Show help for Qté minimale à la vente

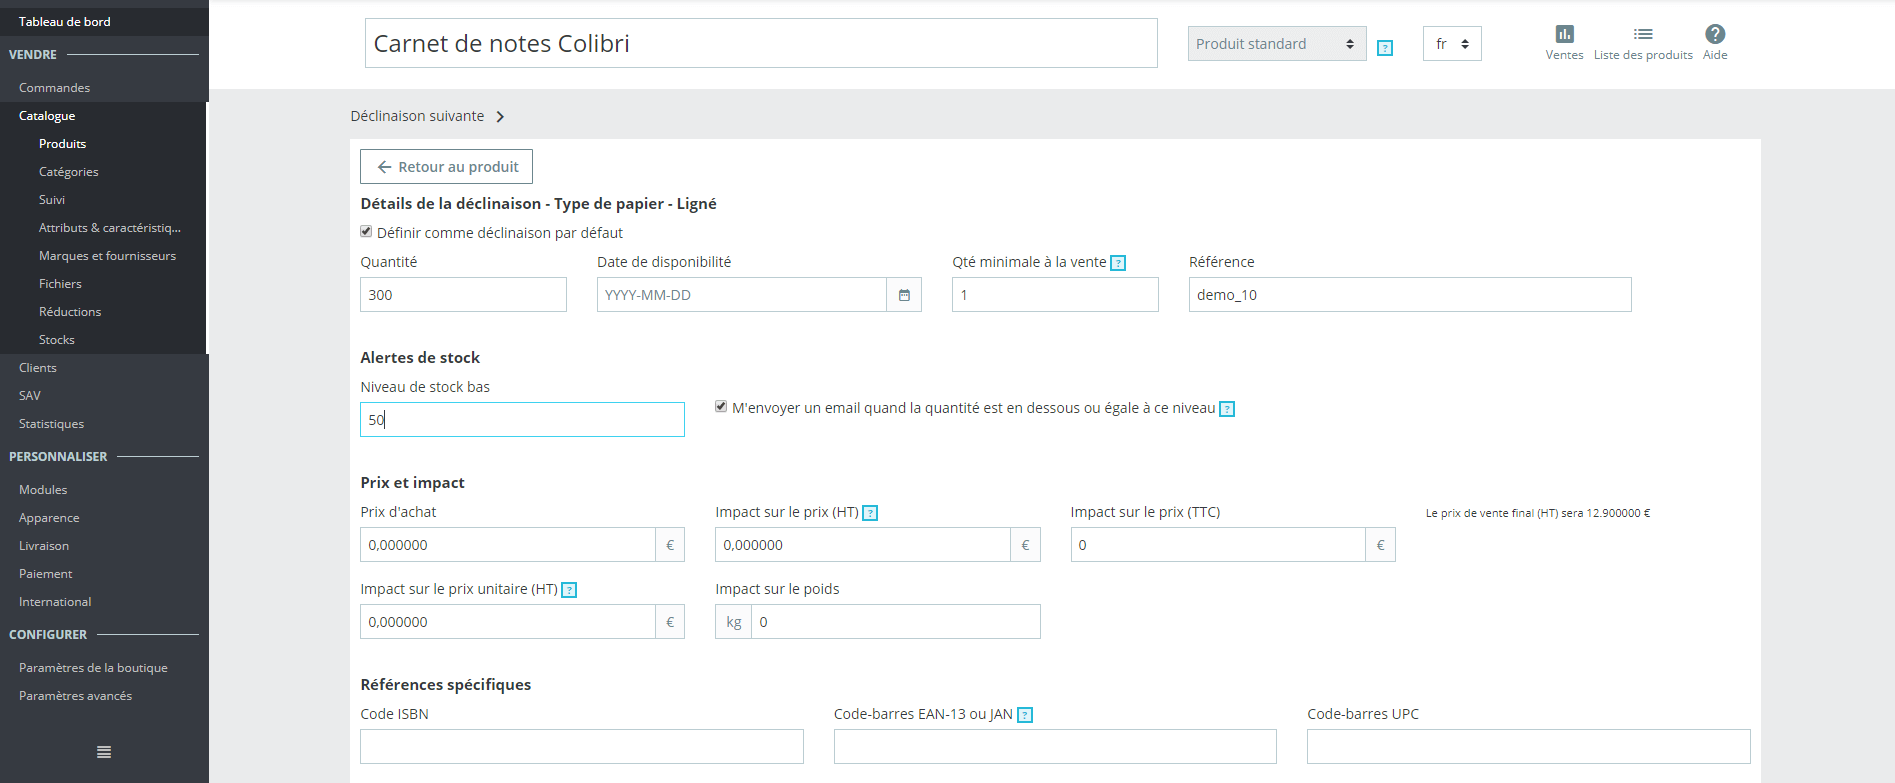click(1118, 263)
